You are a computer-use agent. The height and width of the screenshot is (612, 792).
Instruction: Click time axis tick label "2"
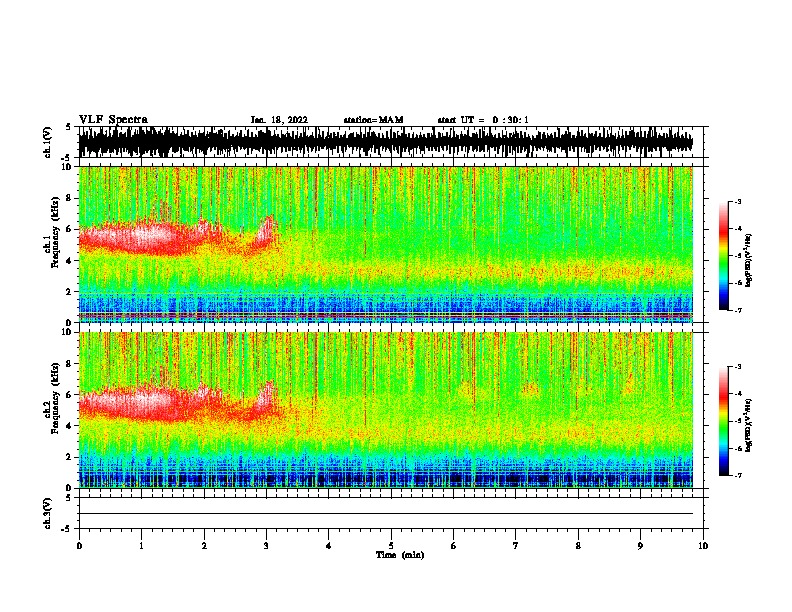204,546
